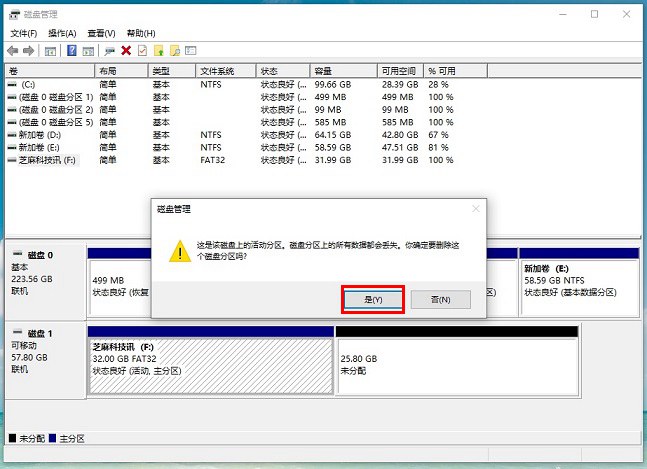Click the back arrow toolbar icon
647x469 pixels.
12,50
